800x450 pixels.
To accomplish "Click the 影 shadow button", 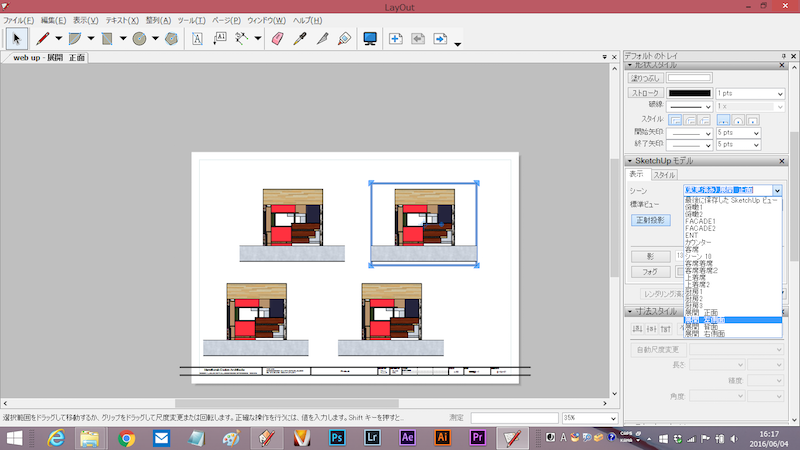I will click(x=650, y=256).
